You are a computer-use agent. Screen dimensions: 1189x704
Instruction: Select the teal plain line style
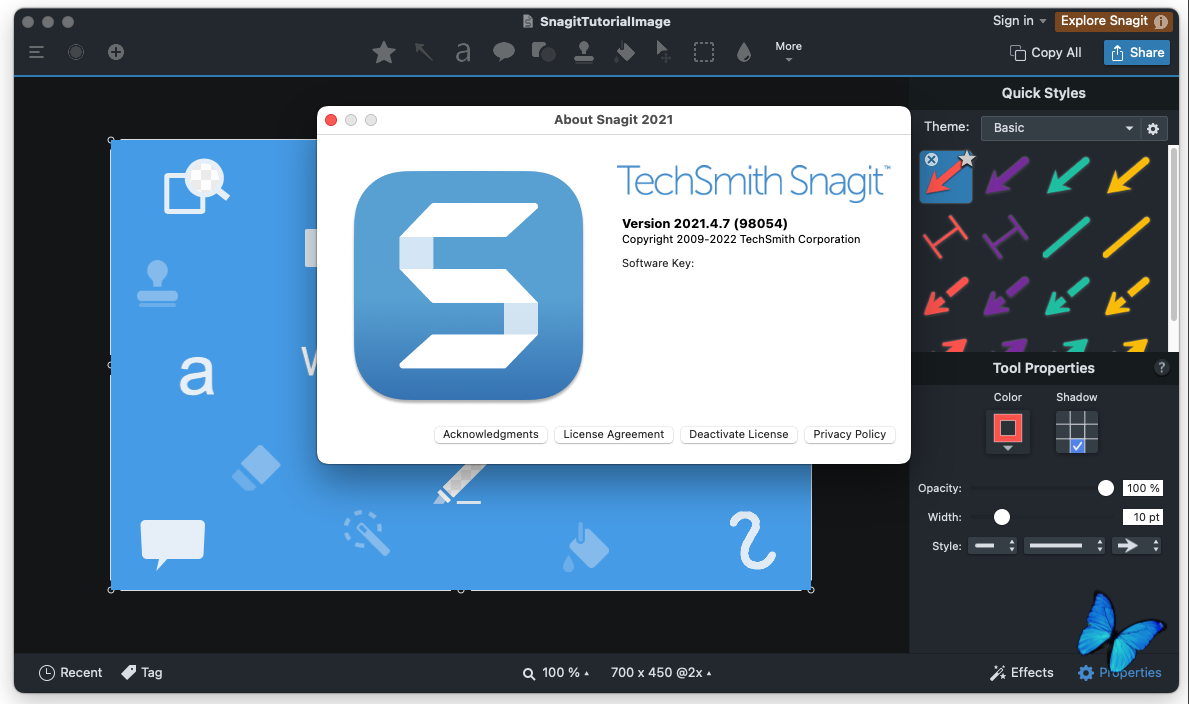click(x=1067, y=237)
